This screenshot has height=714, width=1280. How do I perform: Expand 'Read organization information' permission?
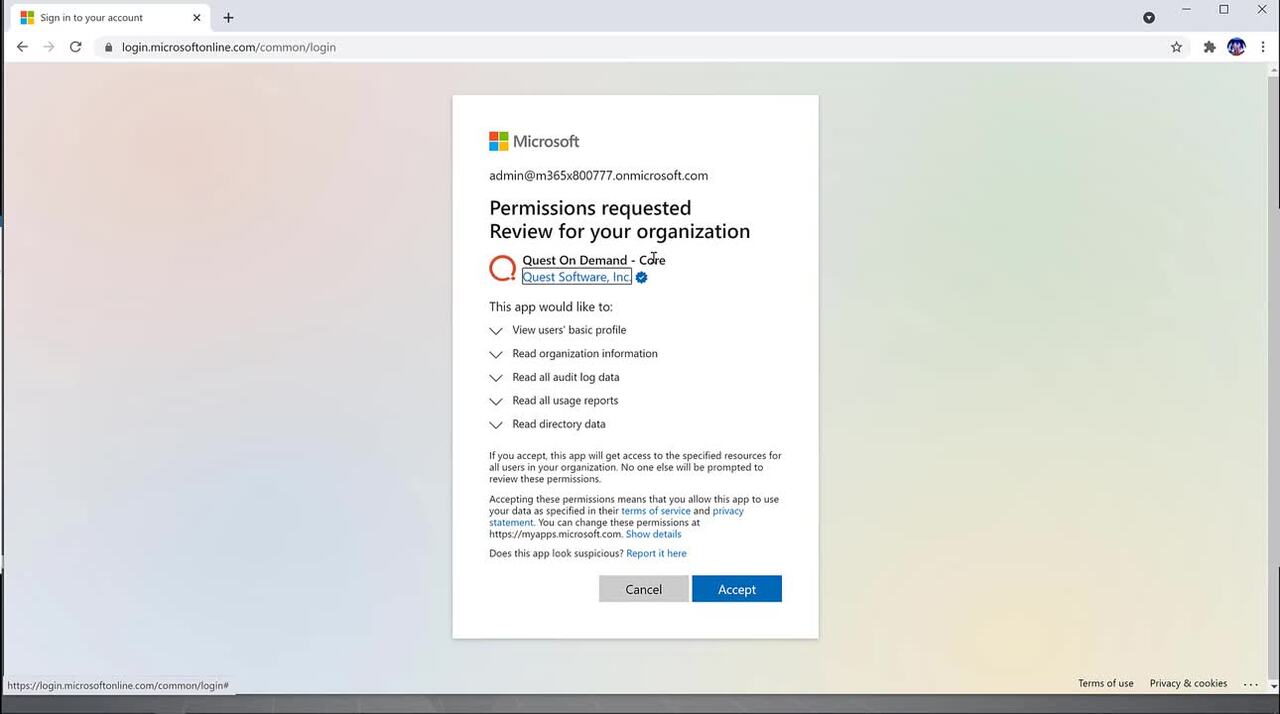[495, 354]
